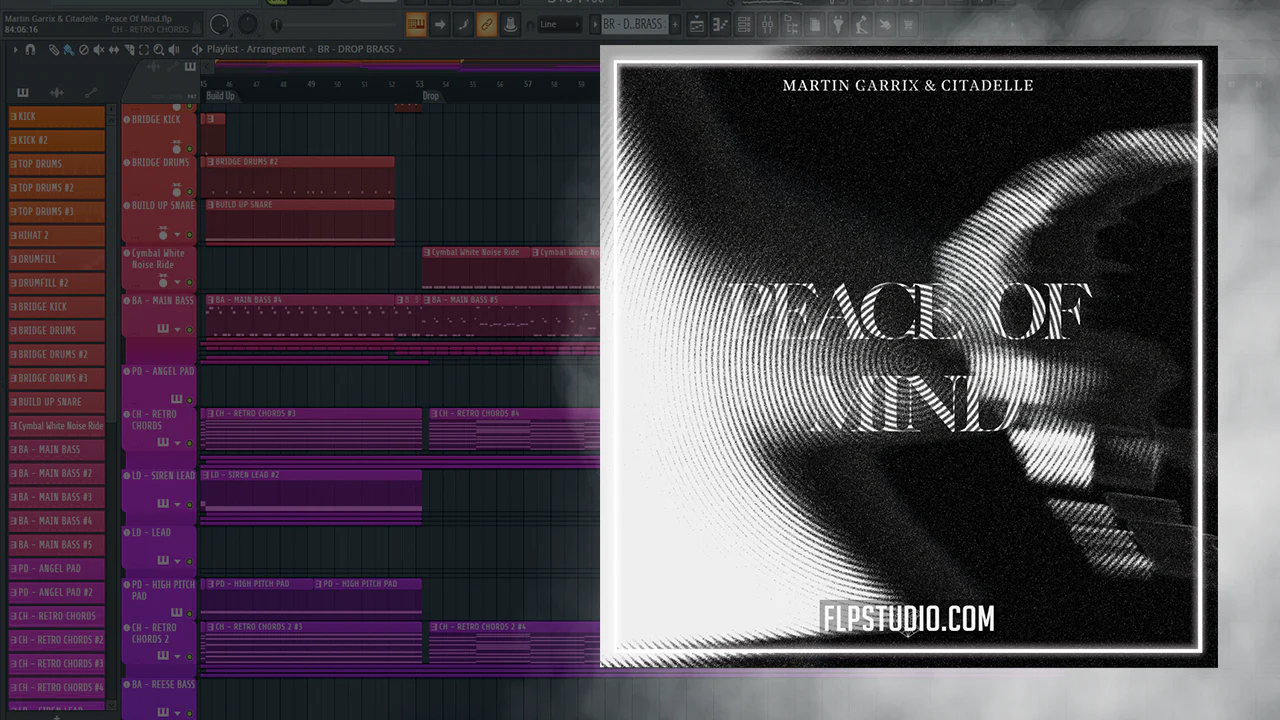This screenshot has height=720, width=1280.
Task: Select the Select tool
Action: pyautogui.click(x=144, y=49)
